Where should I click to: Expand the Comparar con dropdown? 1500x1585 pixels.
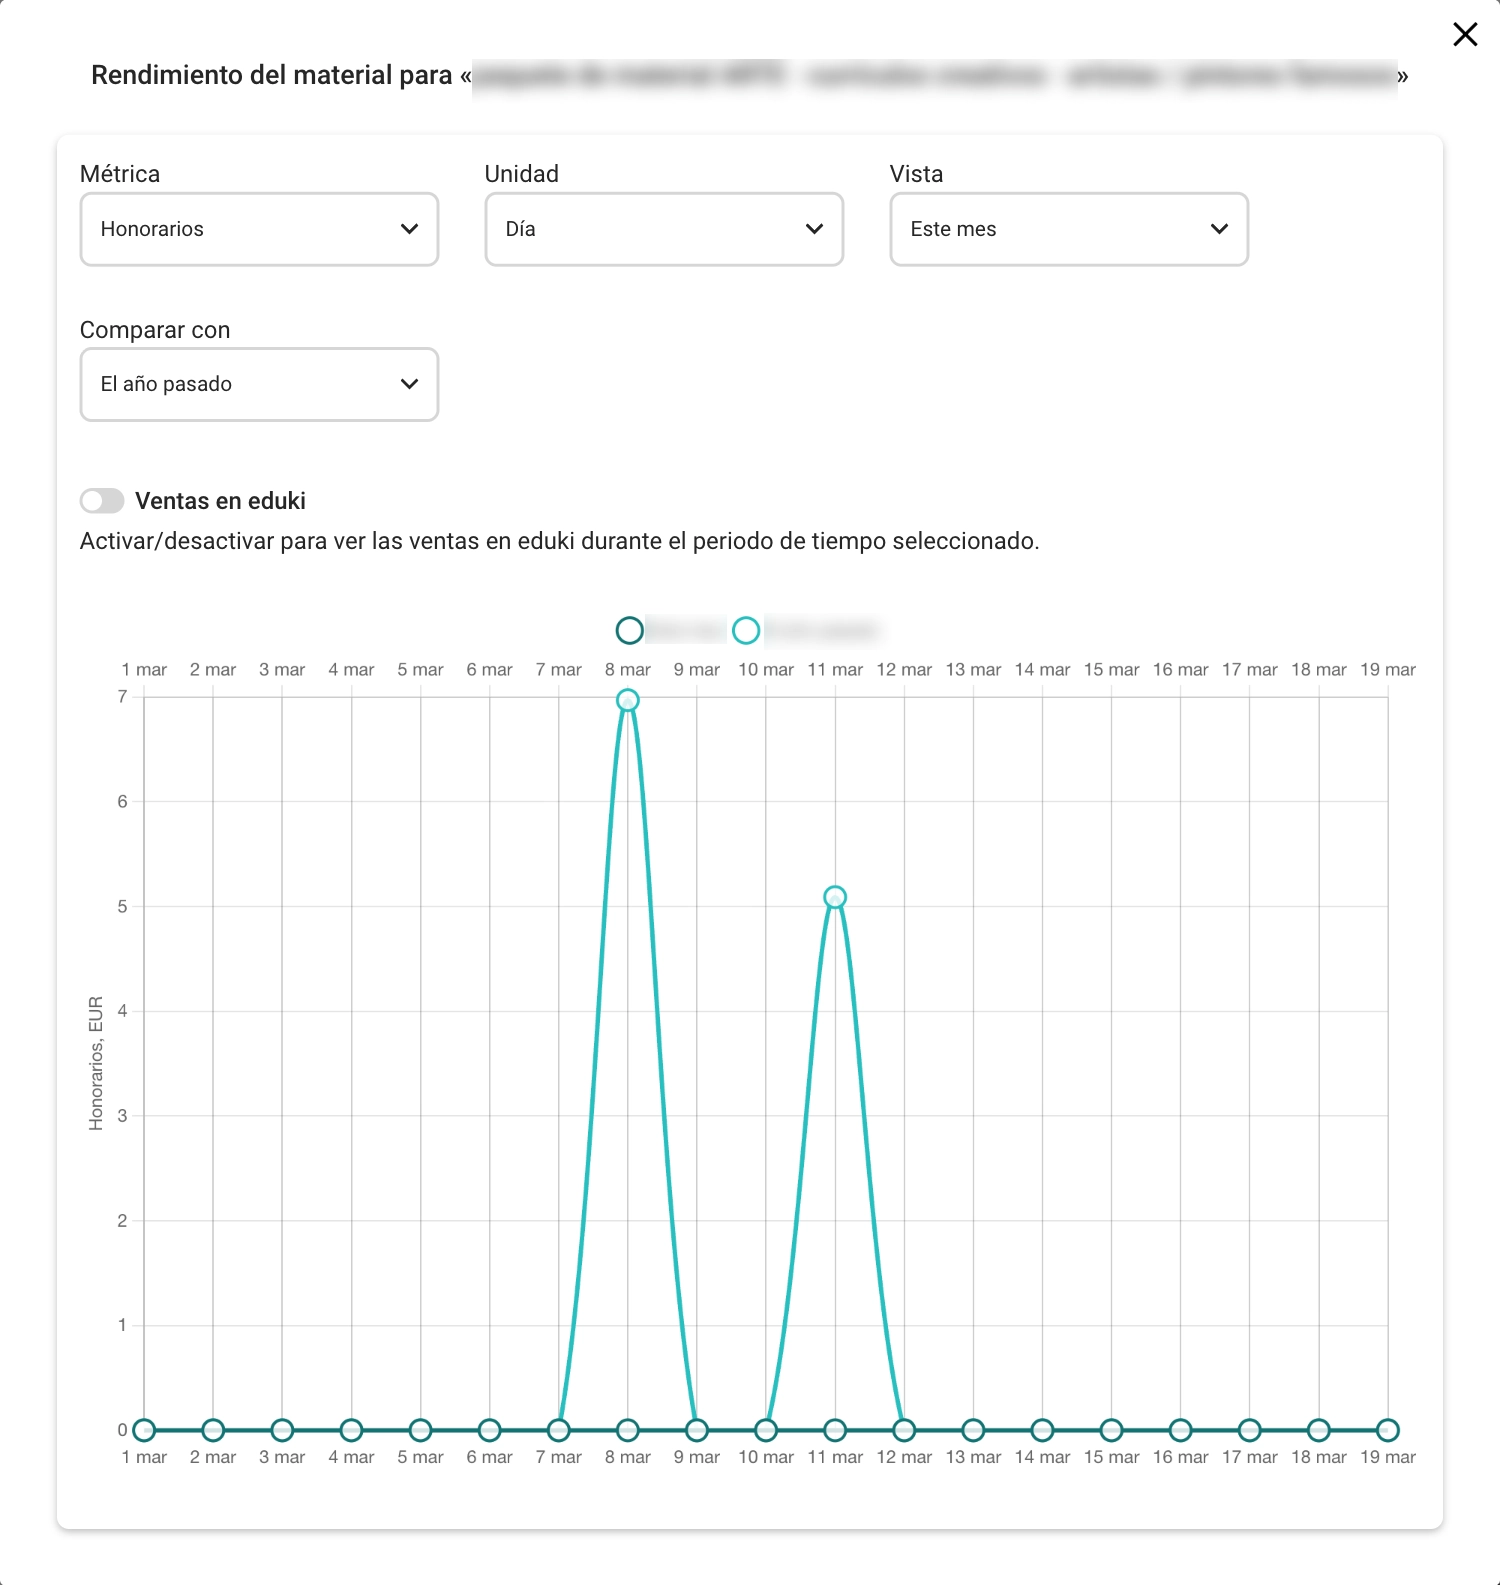click(x=259, y=384)
